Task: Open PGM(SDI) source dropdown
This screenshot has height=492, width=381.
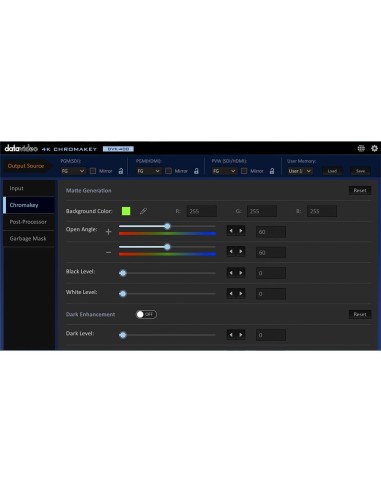Action: pyautogui.click(x=73, y=171)
